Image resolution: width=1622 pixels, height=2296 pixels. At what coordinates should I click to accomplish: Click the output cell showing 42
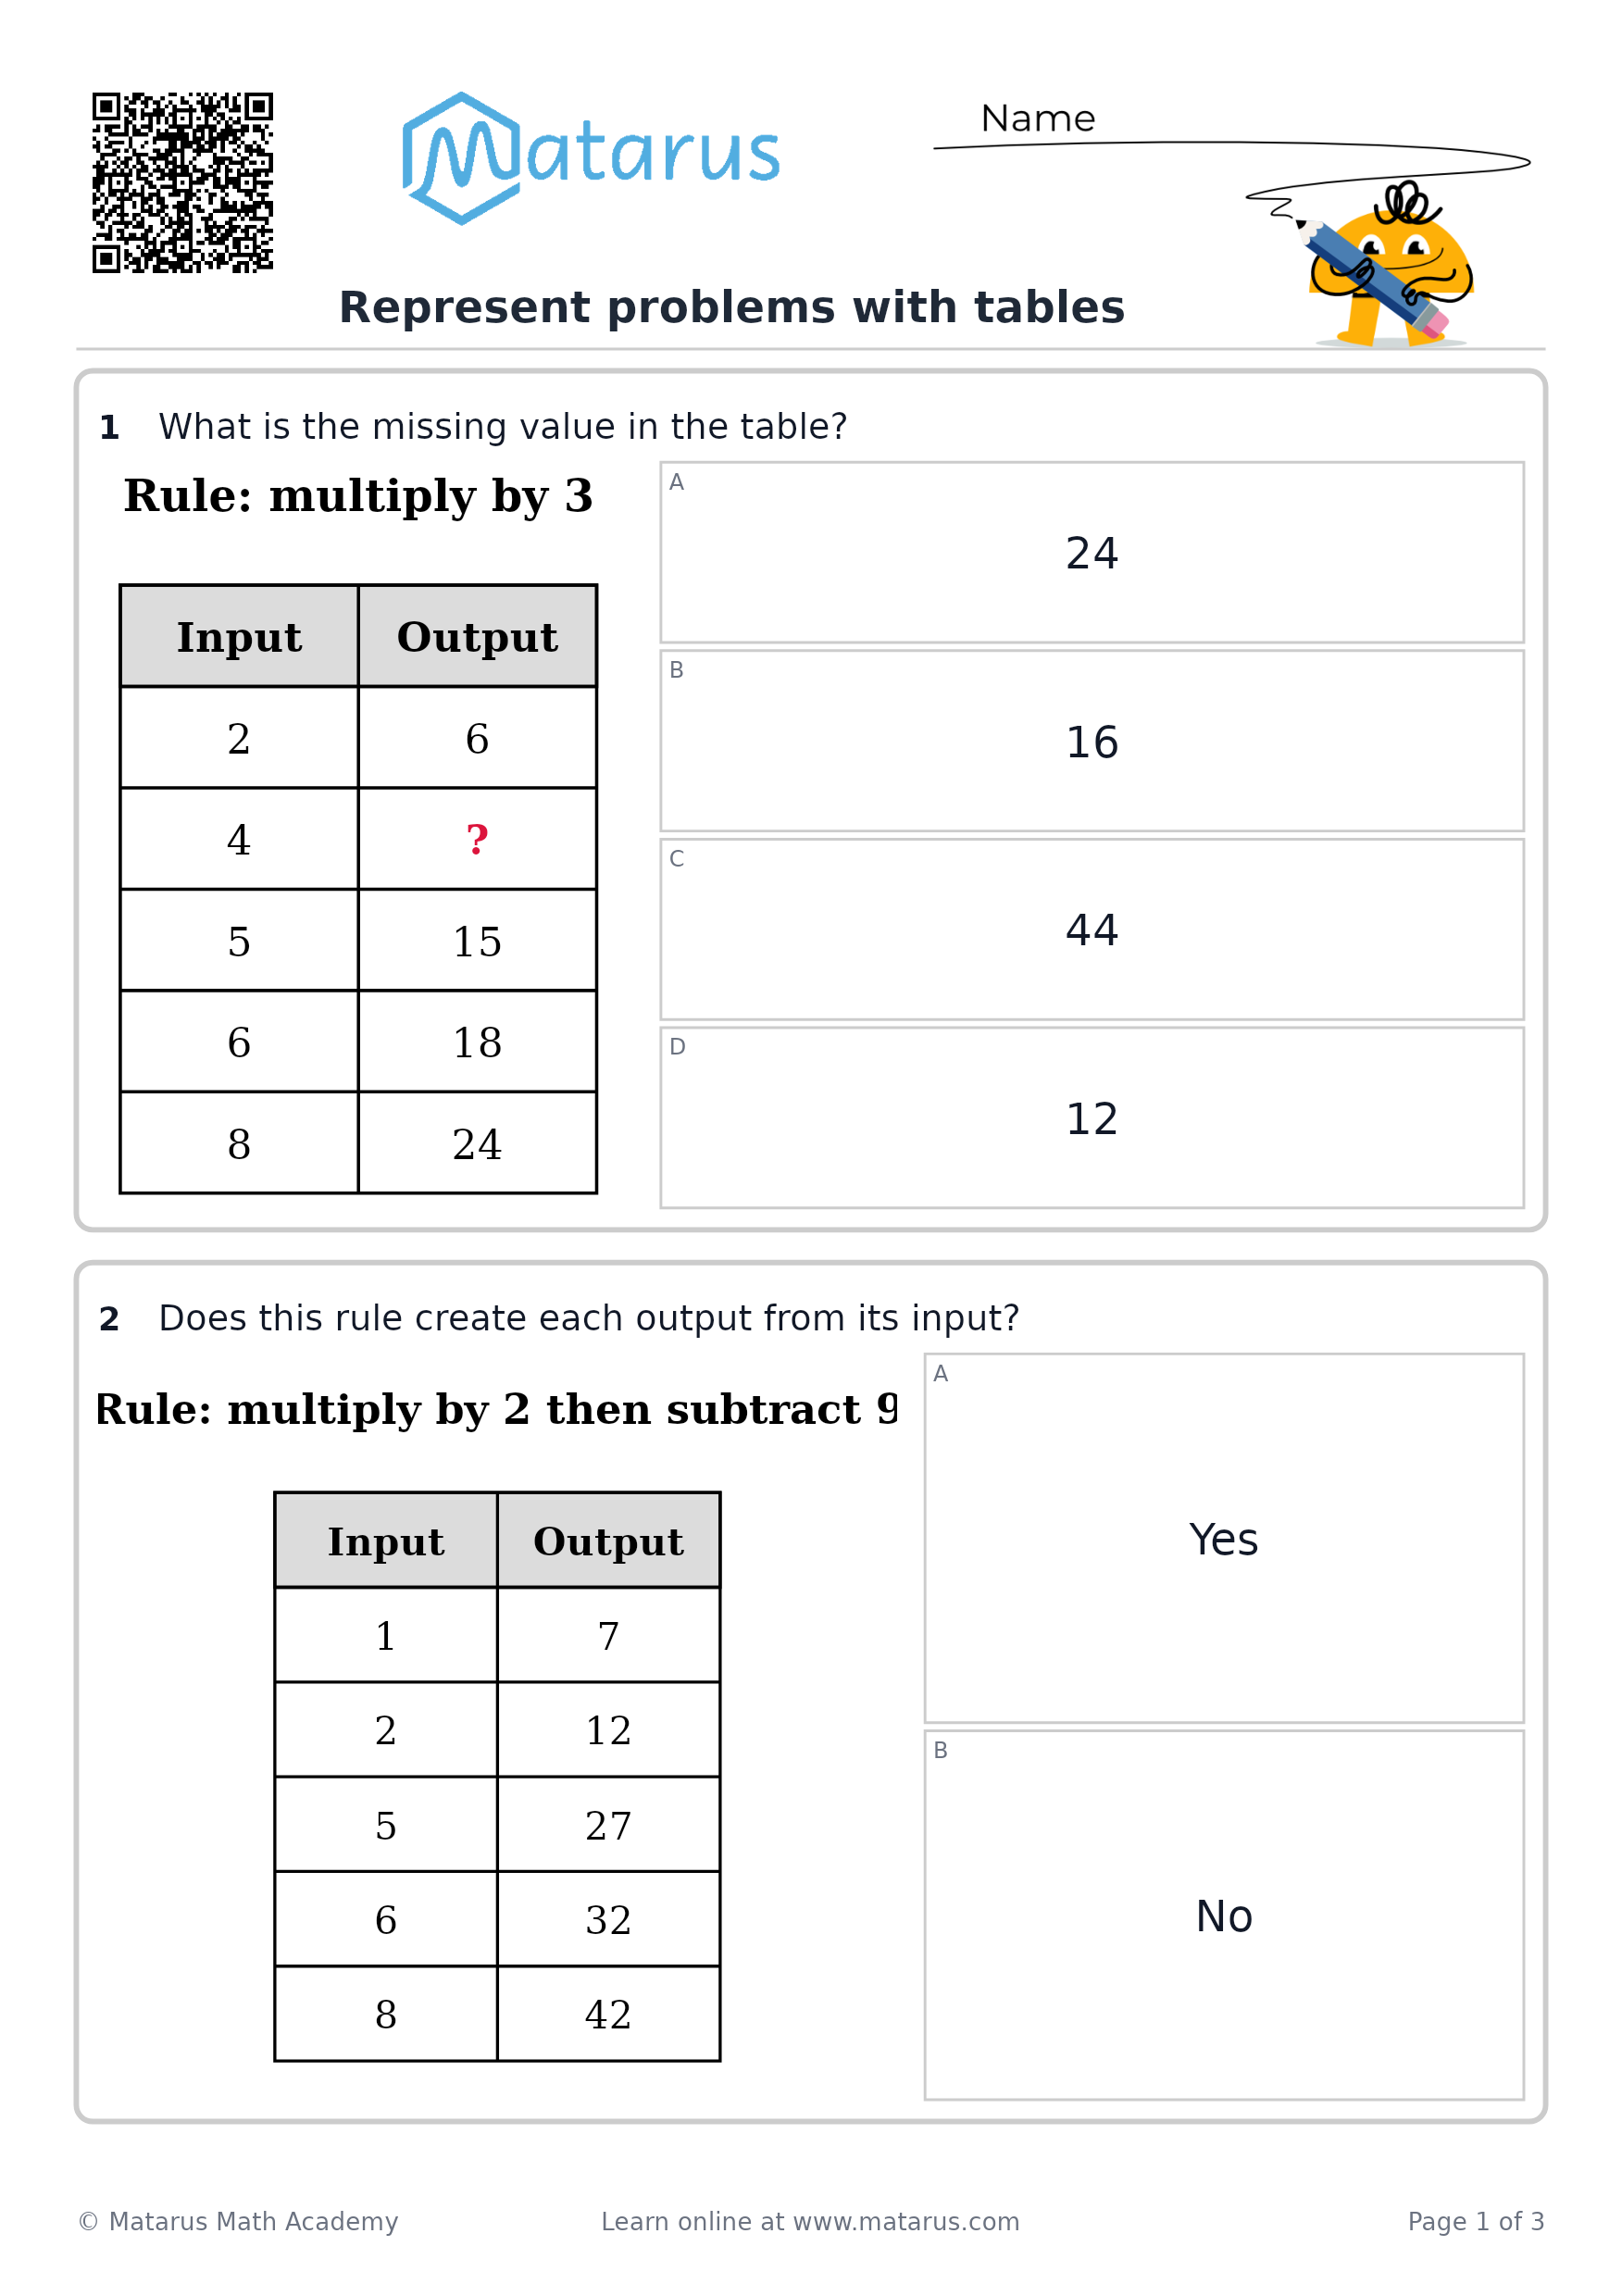click(608, 2014)
